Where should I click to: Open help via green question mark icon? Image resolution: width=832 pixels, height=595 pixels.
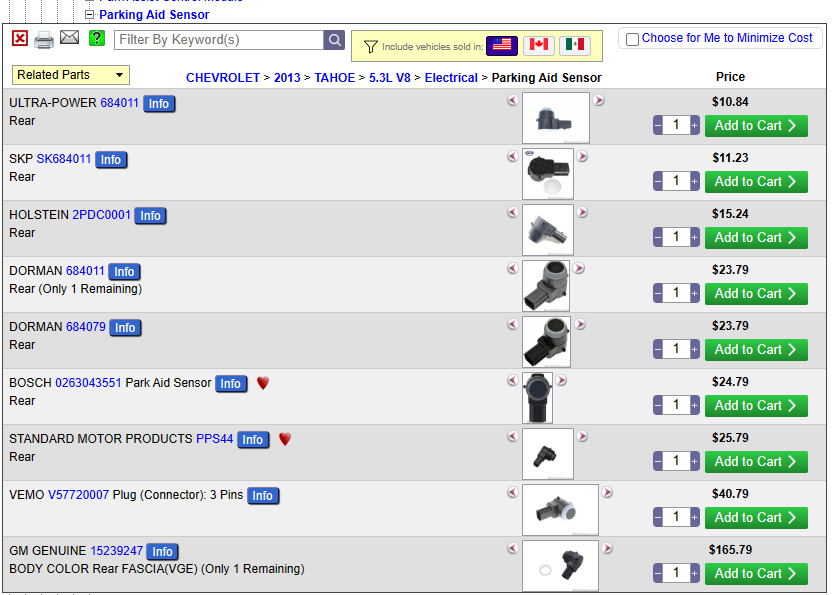[97, 38]
